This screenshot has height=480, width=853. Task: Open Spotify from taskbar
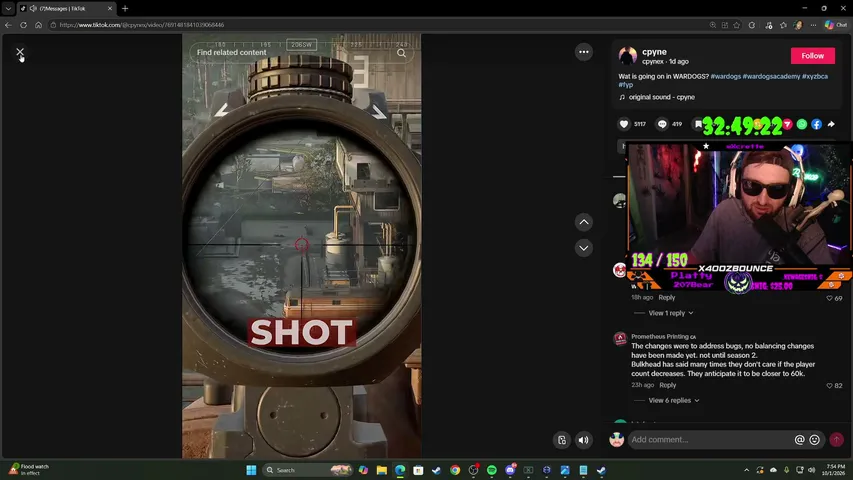coord(492,470)
